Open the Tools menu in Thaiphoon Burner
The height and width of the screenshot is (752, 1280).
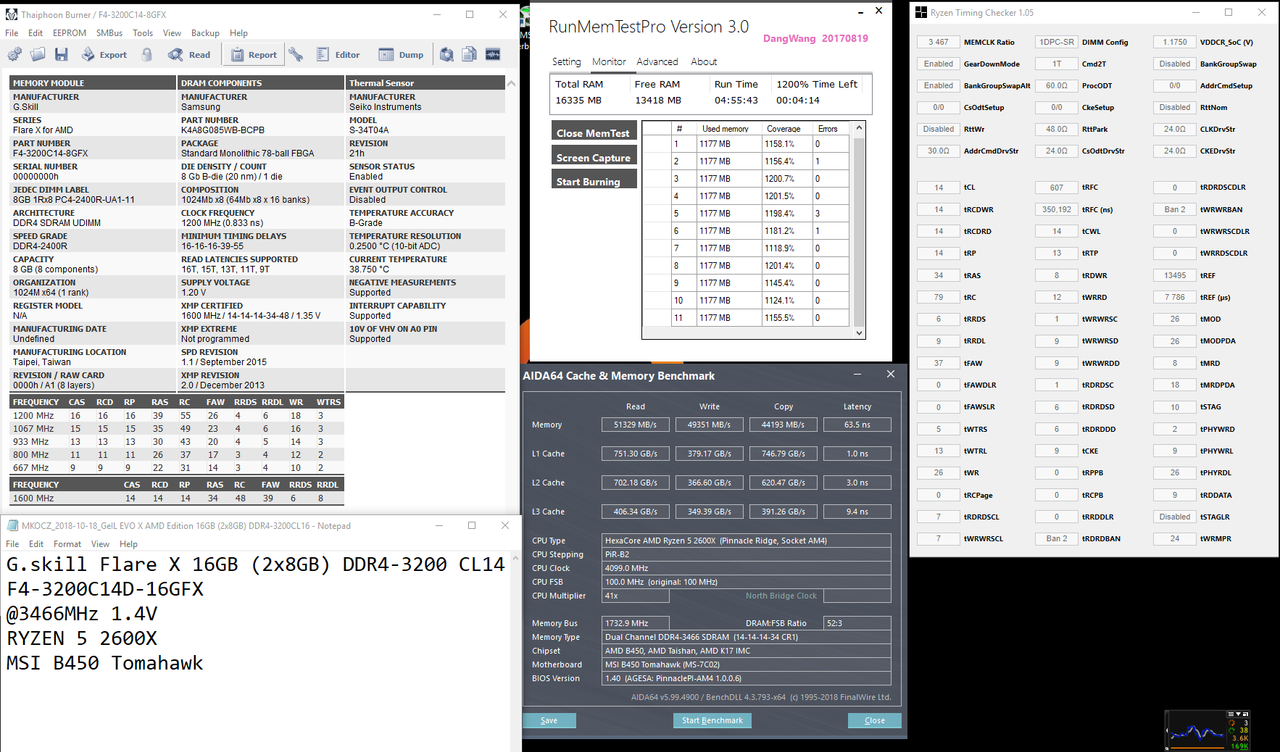tap(143, 33)
